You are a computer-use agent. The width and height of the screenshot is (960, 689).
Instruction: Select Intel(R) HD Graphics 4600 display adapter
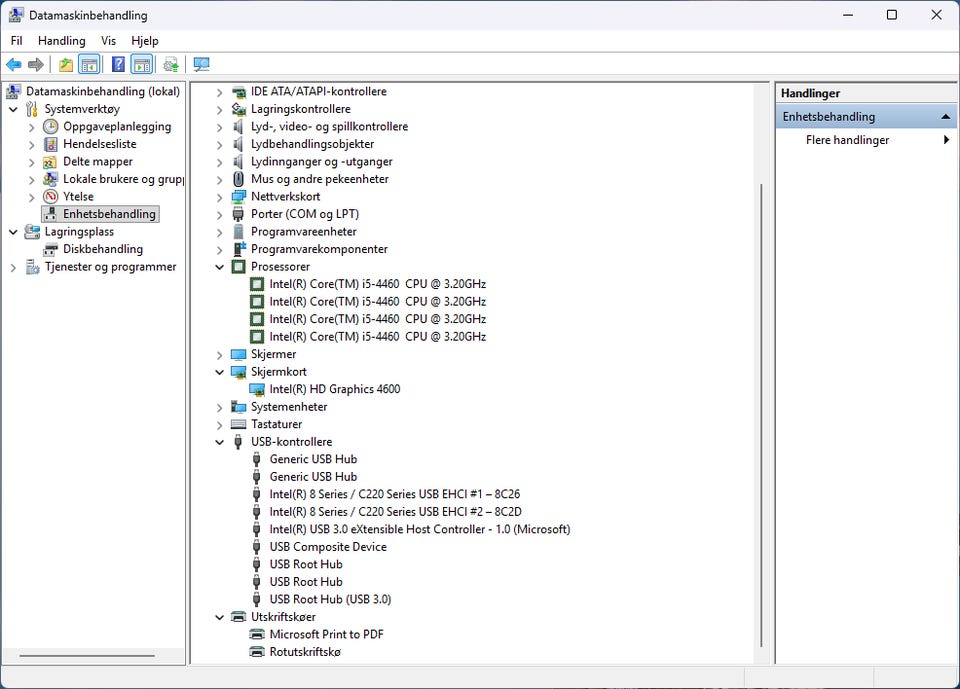334,390
